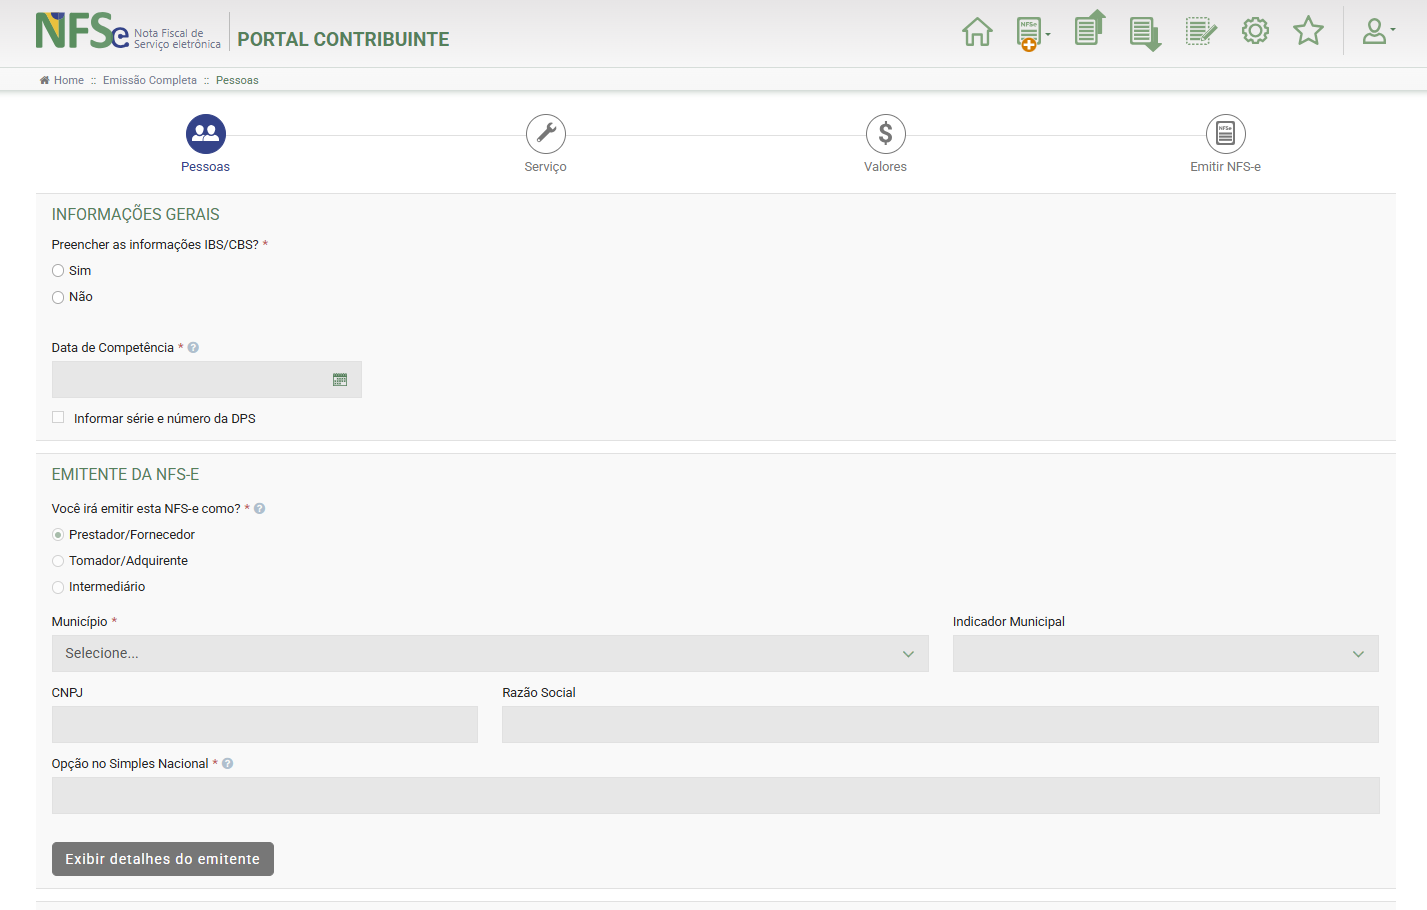Open the drafts document with pencil icon
The image size is (1427, 910).
[1201, 32]
